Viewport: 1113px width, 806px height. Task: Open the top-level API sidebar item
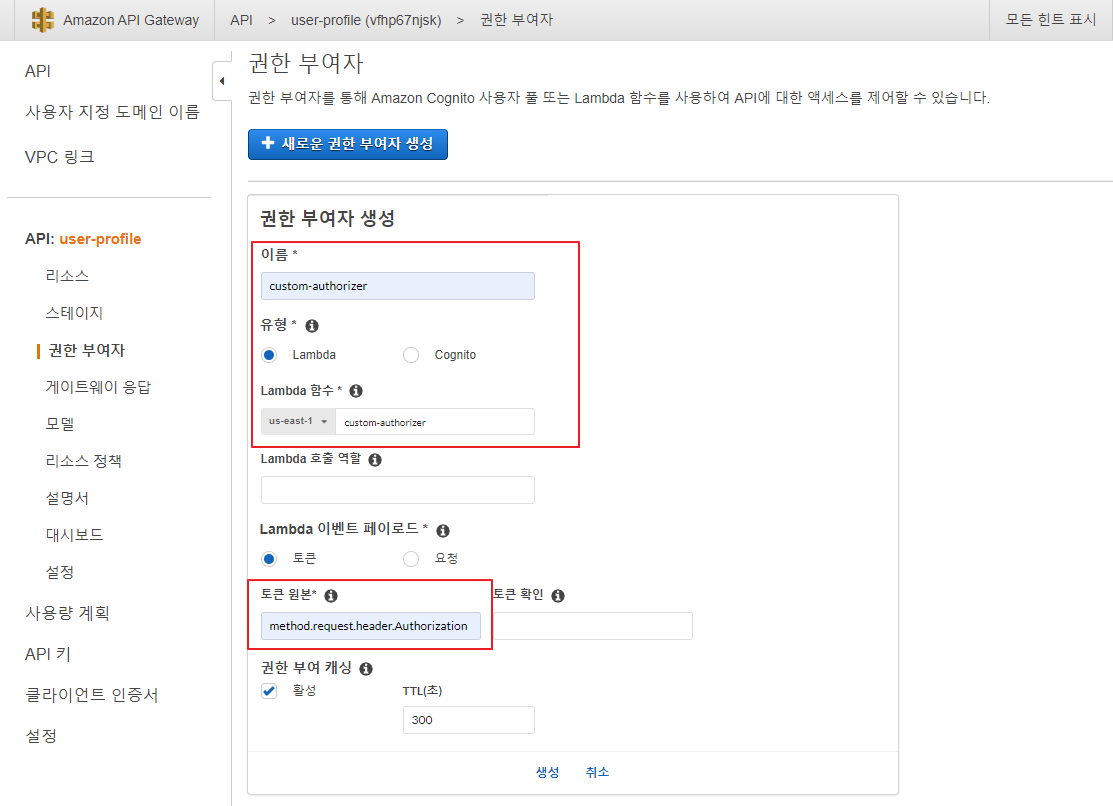[x=38, y=71]
